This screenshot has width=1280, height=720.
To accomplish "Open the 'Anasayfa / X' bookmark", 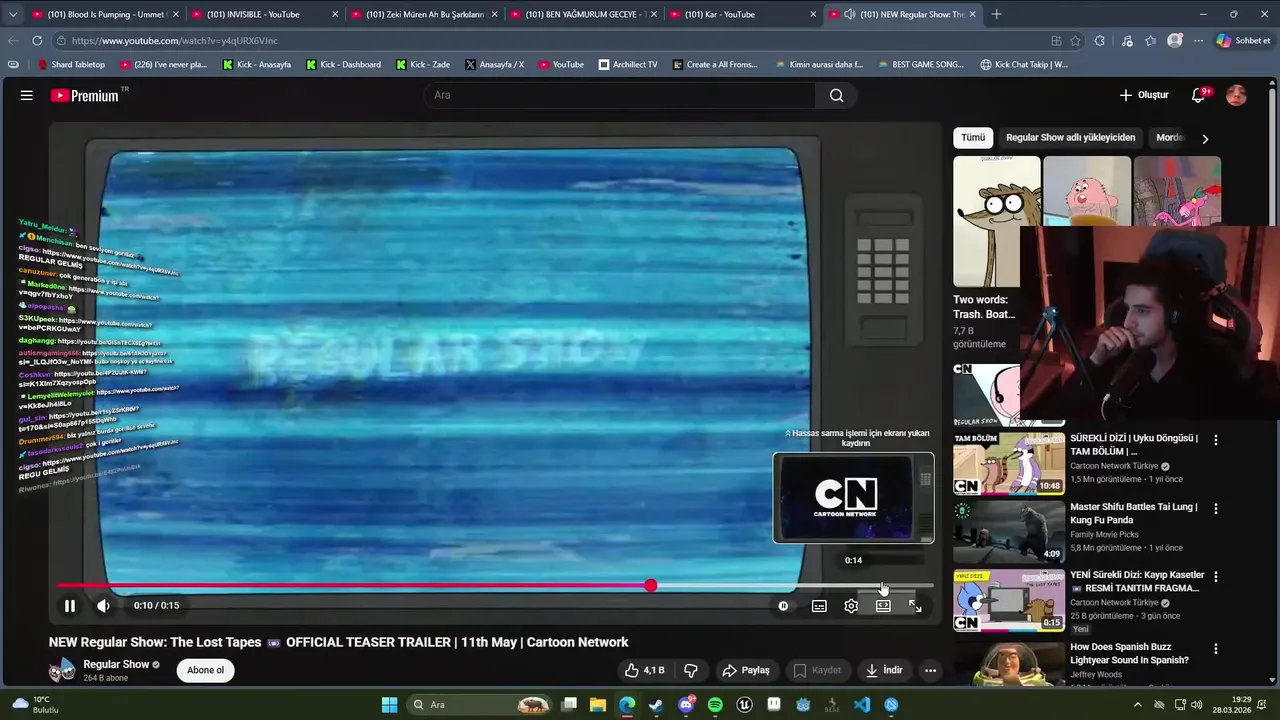I will [494, 64].
